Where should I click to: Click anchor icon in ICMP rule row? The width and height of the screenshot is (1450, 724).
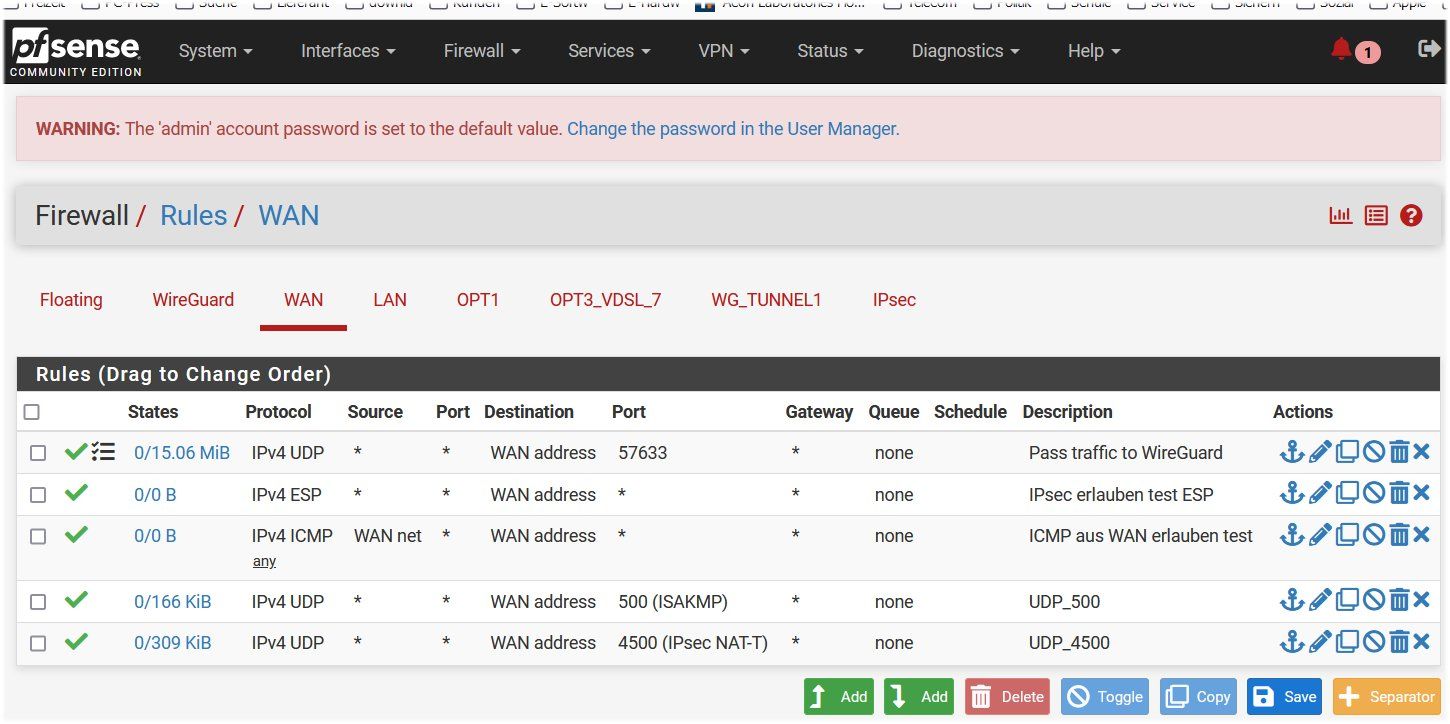1292,535
